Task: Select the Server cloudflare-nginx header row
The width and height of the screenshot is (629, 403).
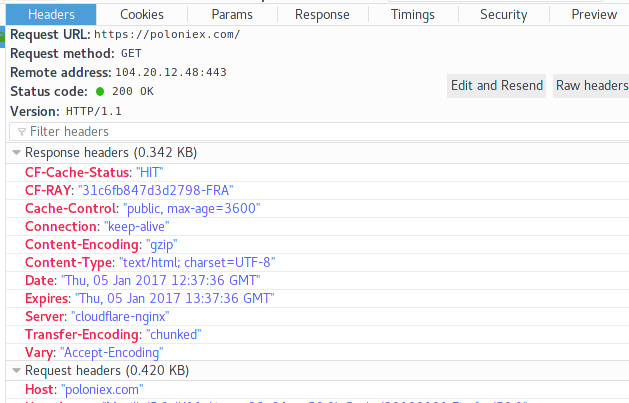Action: (x=317, y=316)
